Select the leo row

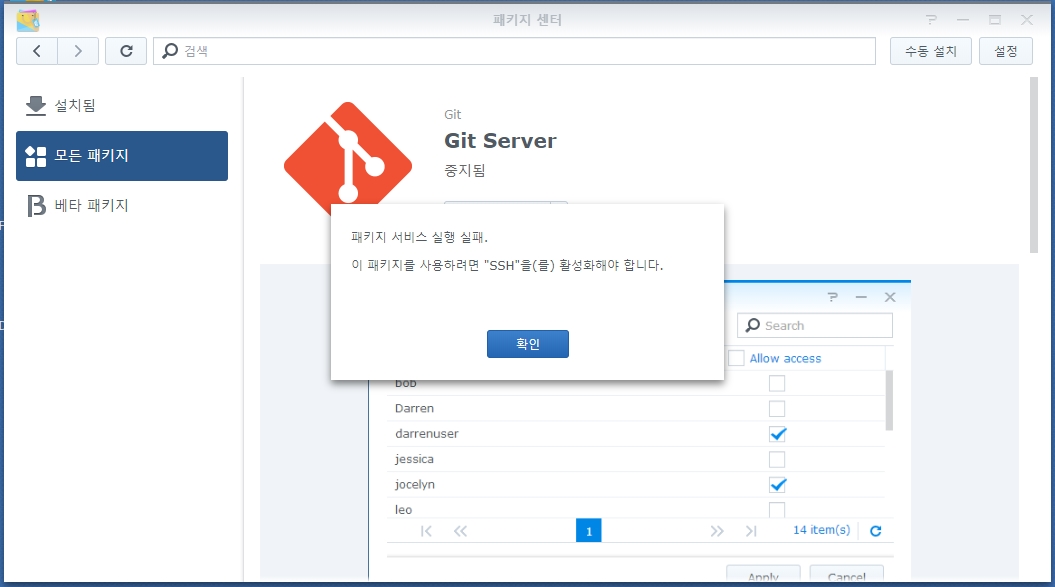[636, 509]
